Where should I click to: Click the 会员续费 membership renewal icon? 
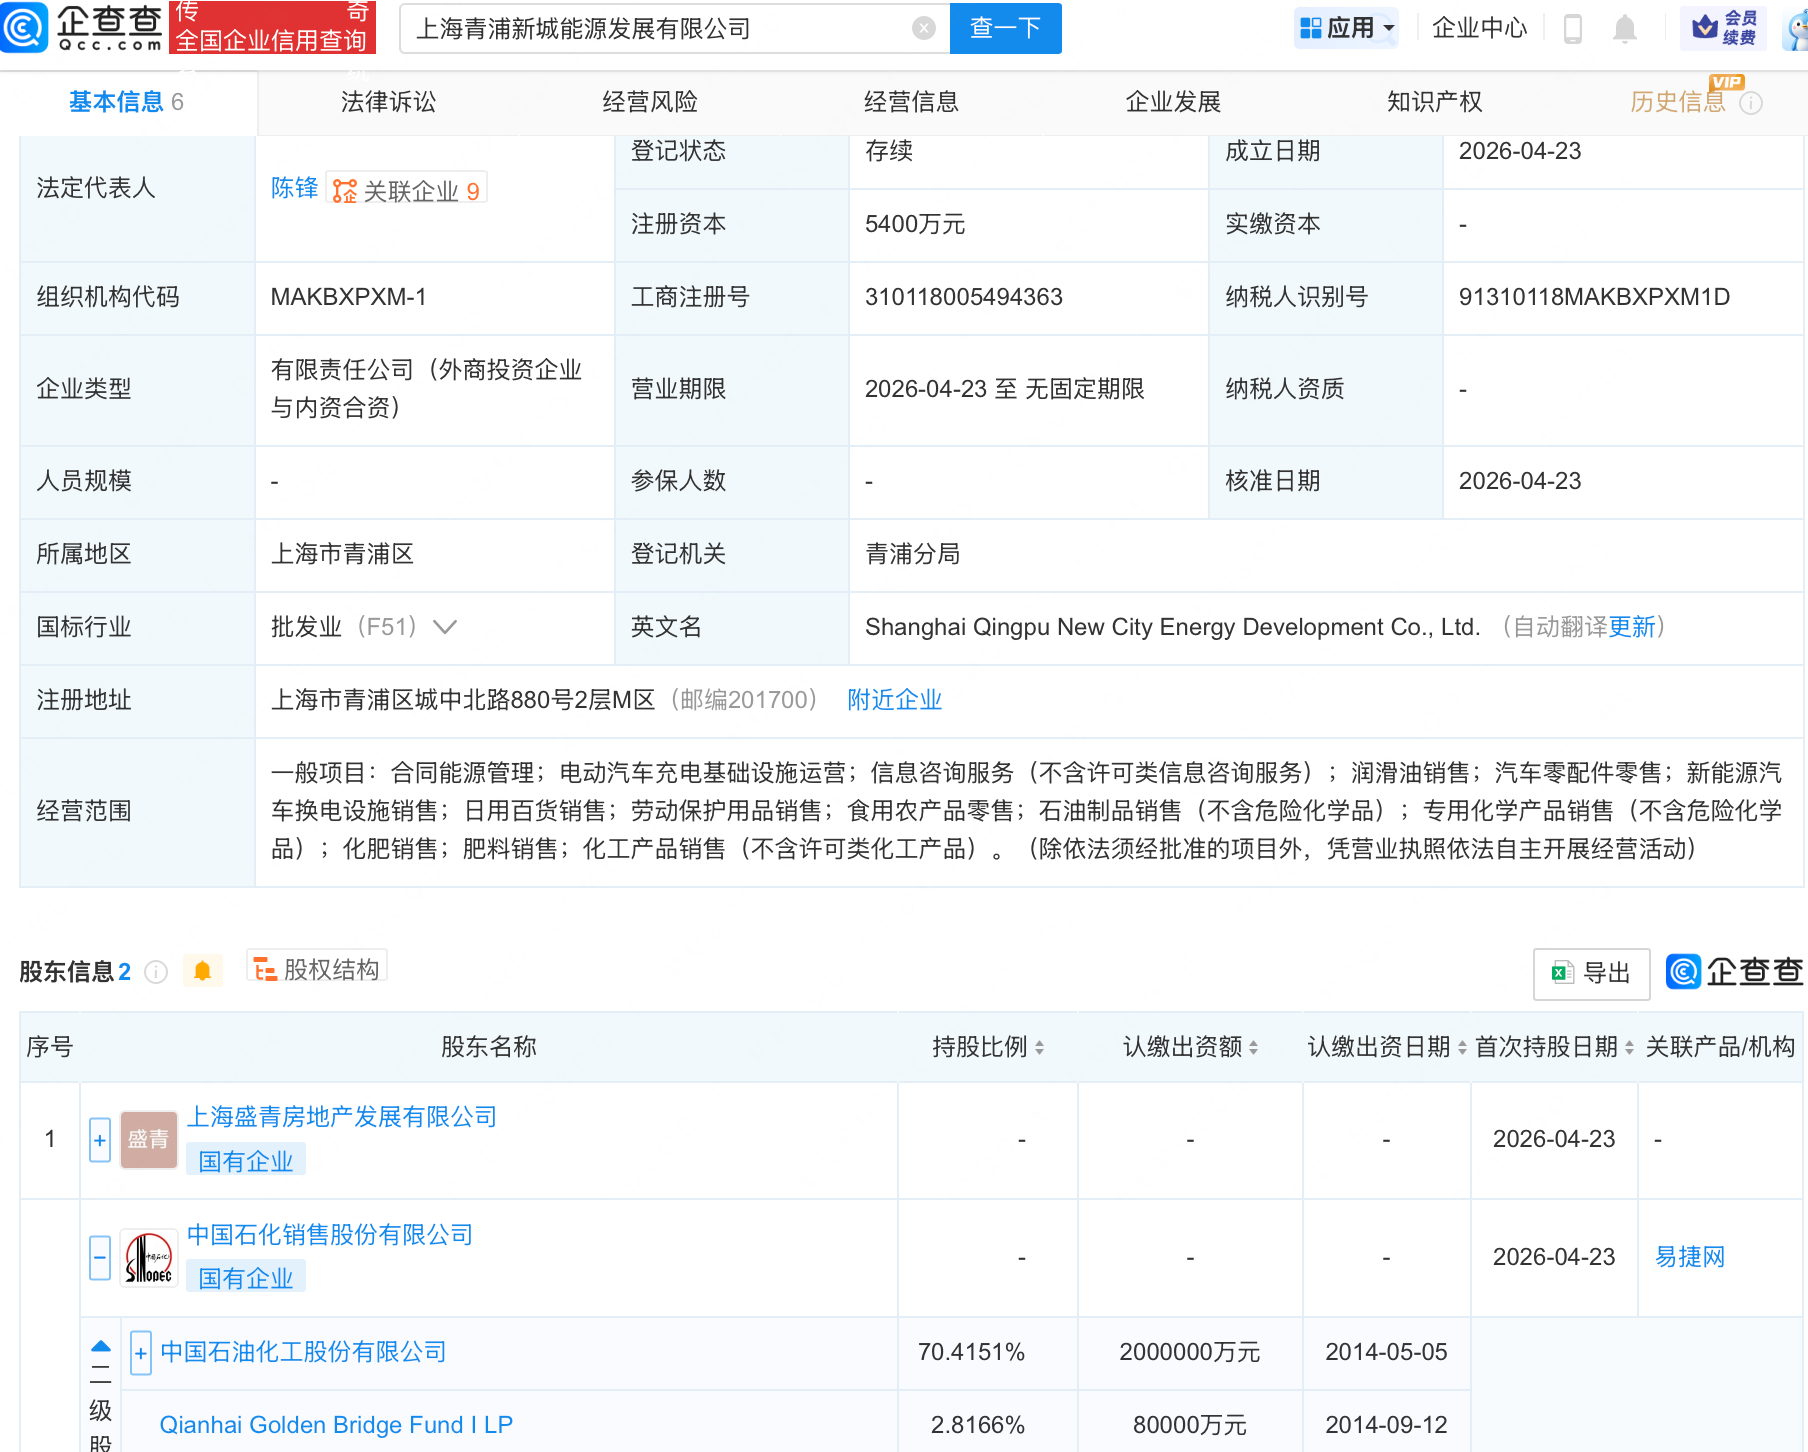(1724, 28)
